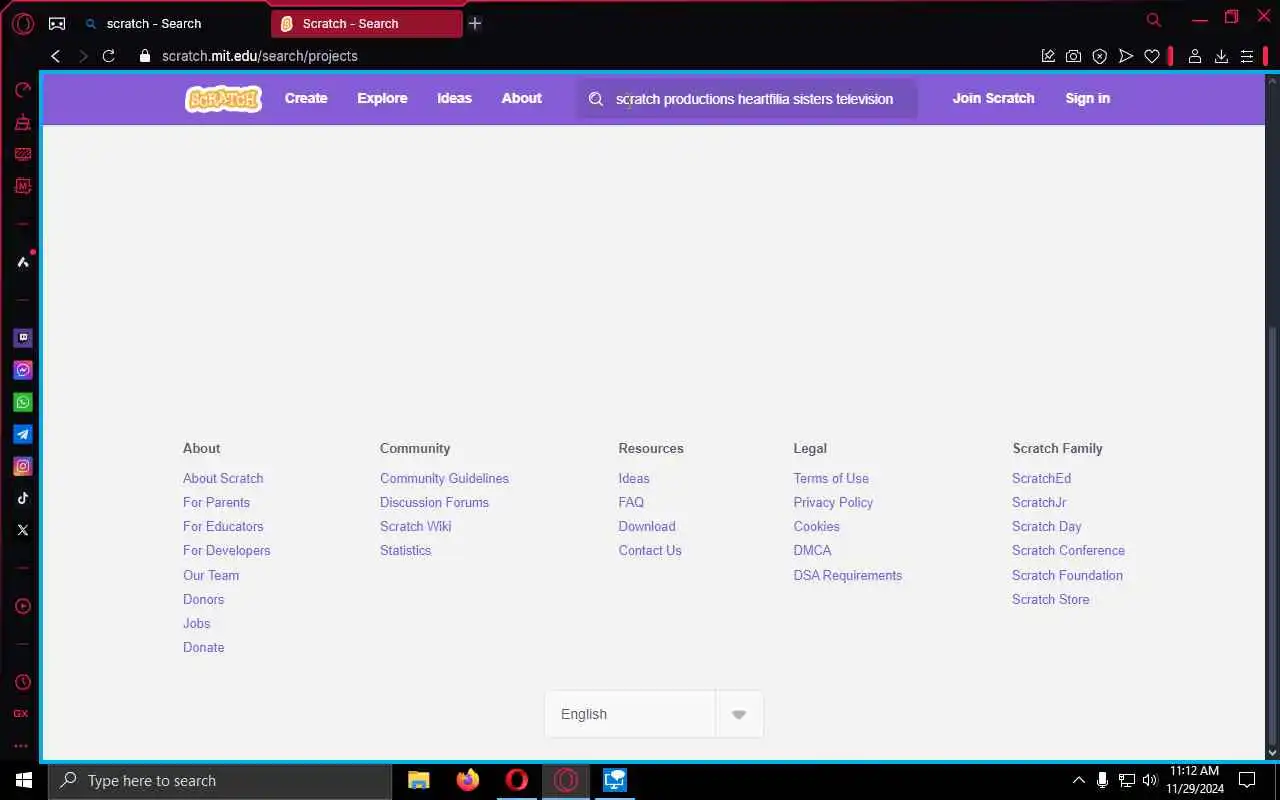Open the volume control in system tray
Image resolution: width=1280 pixels, height=800 pixels.
click(x=1150, y=780)
